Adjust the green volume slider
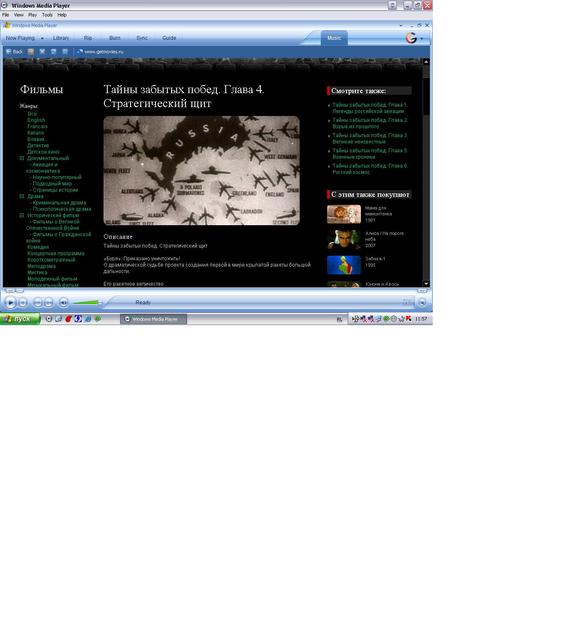This screenshot has width=568, height=640. 87,302
